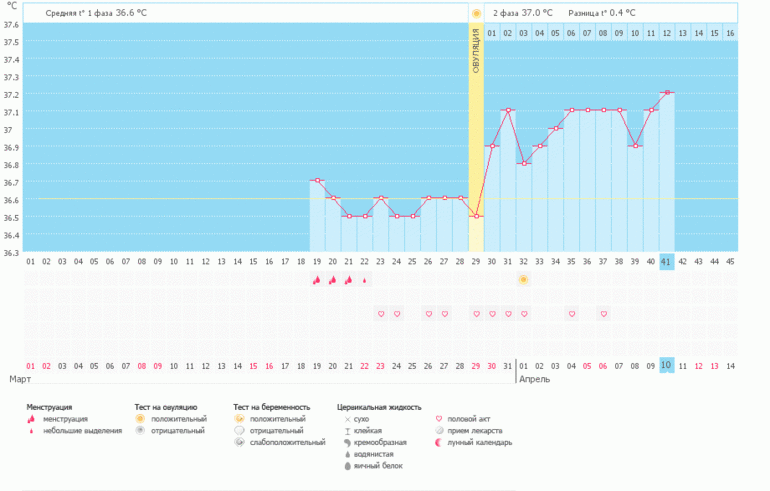Click intercourse heart icon on cycle day 35
Screen dimensions: 770x491
572,314
